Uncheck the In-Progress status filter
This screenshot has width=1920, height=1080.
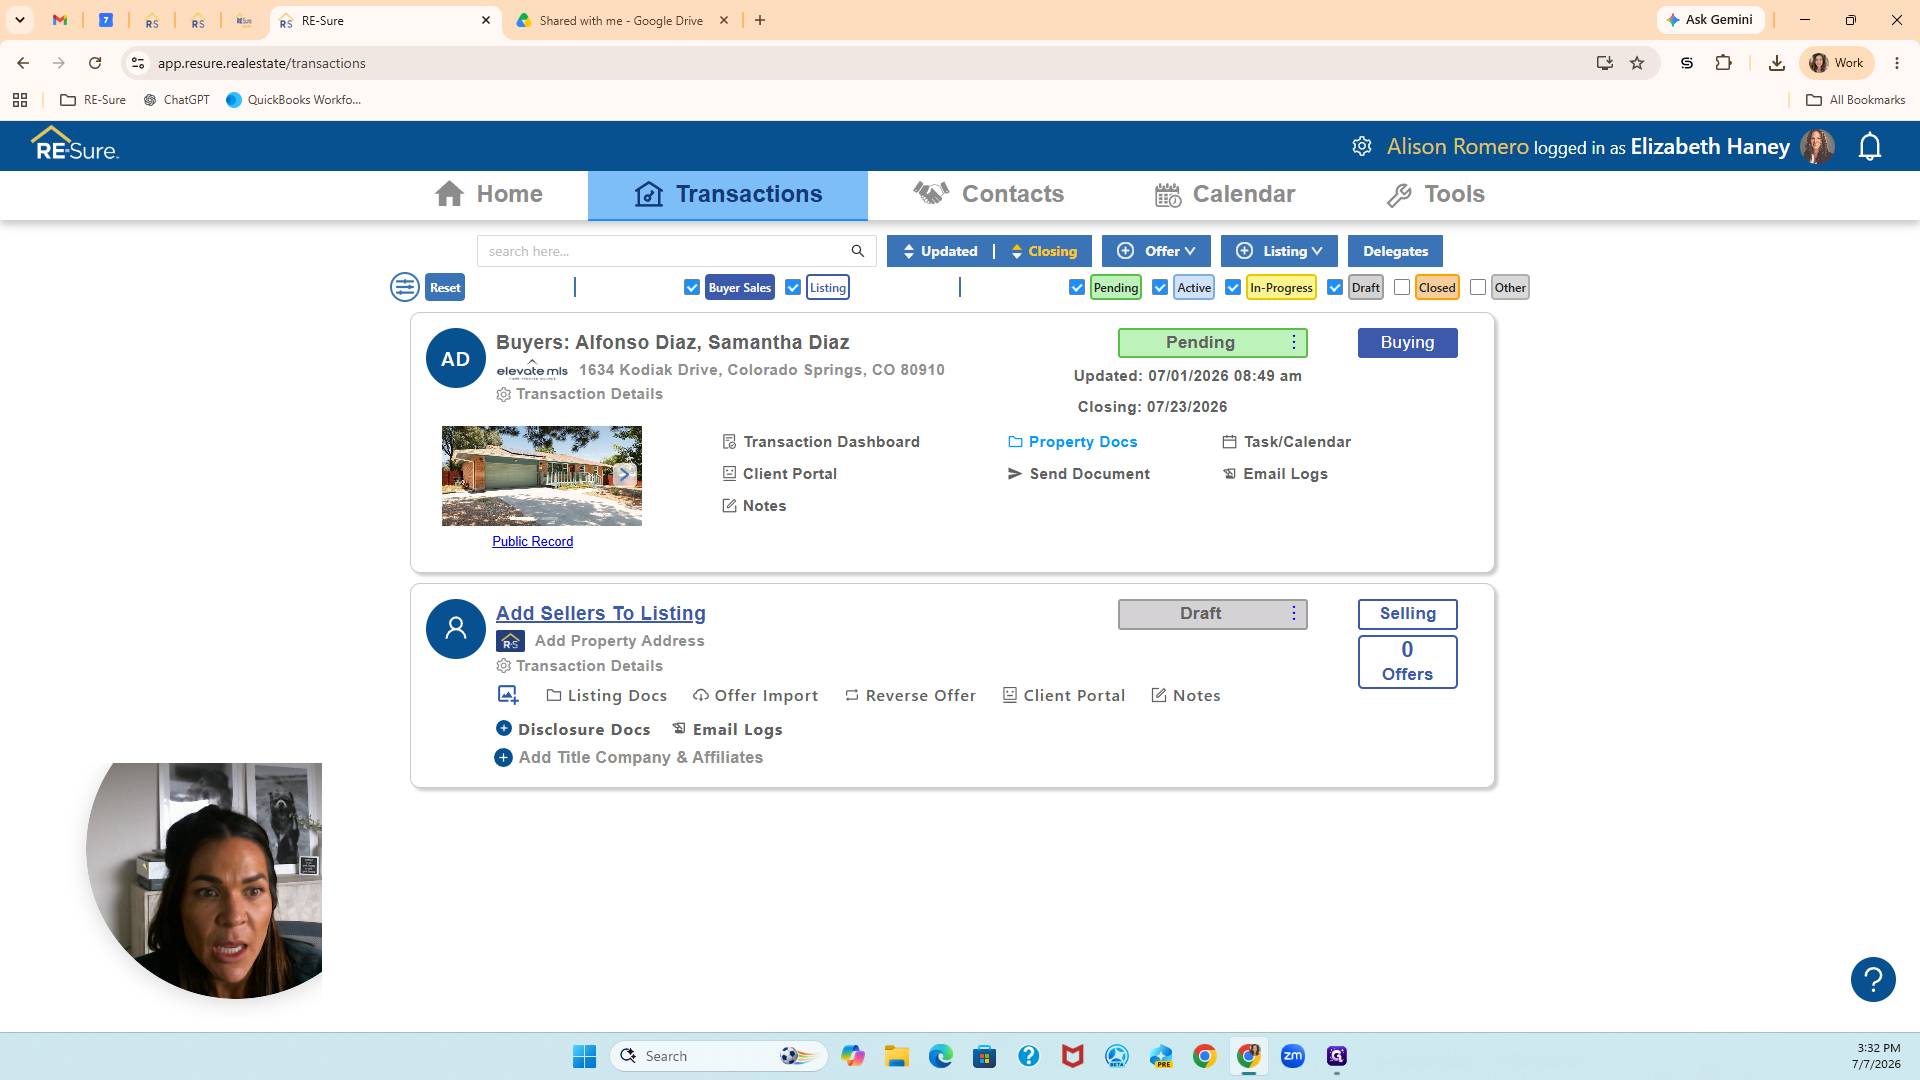coord(1233,287)
